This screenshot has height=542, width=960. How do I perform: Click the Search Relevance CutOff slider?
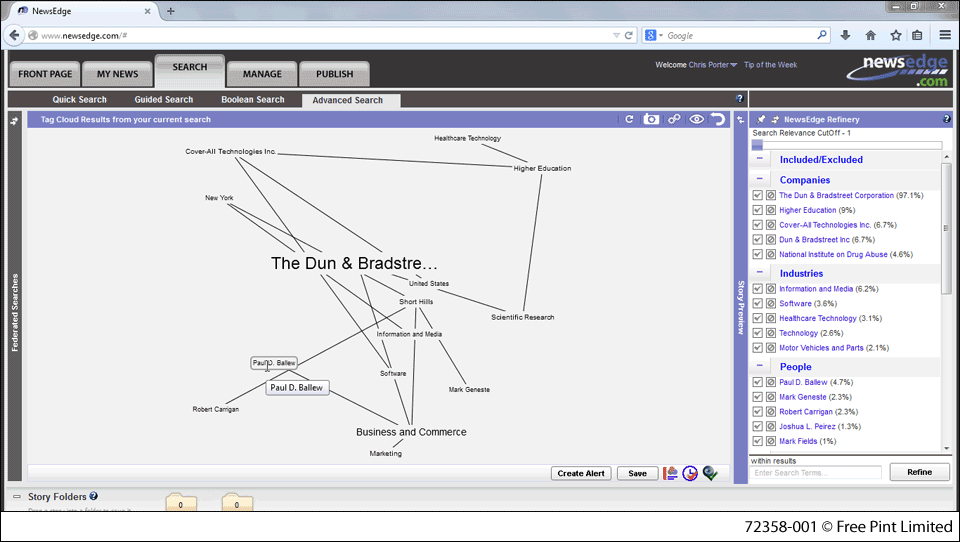(846, 145)
